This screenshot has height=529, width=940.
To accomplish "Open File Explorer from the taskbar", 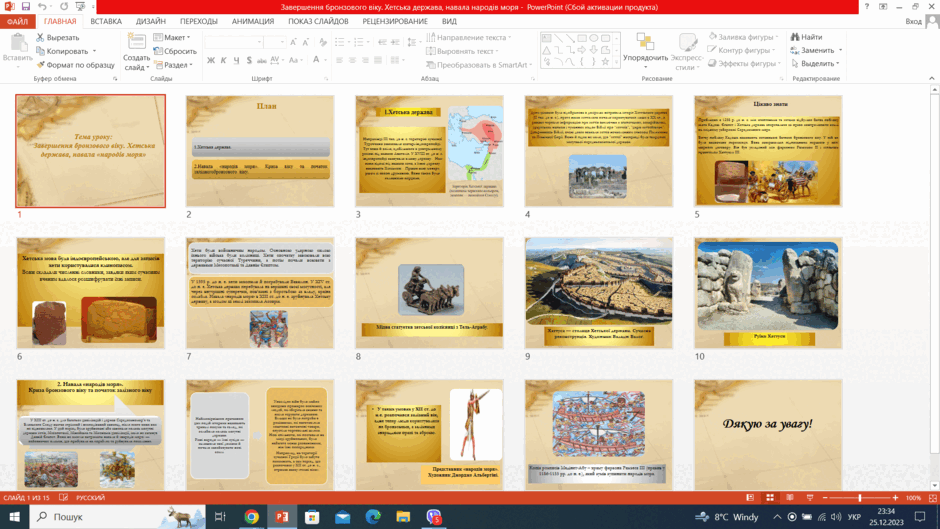I will (x=403, y=516).
